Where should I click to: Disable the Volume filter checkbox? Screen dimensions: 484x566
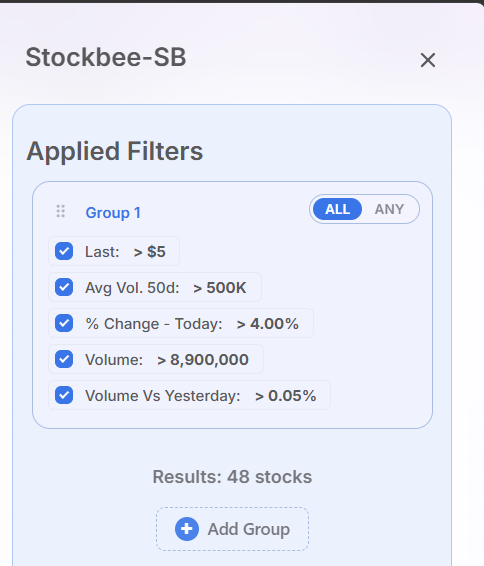pos(64,359)
